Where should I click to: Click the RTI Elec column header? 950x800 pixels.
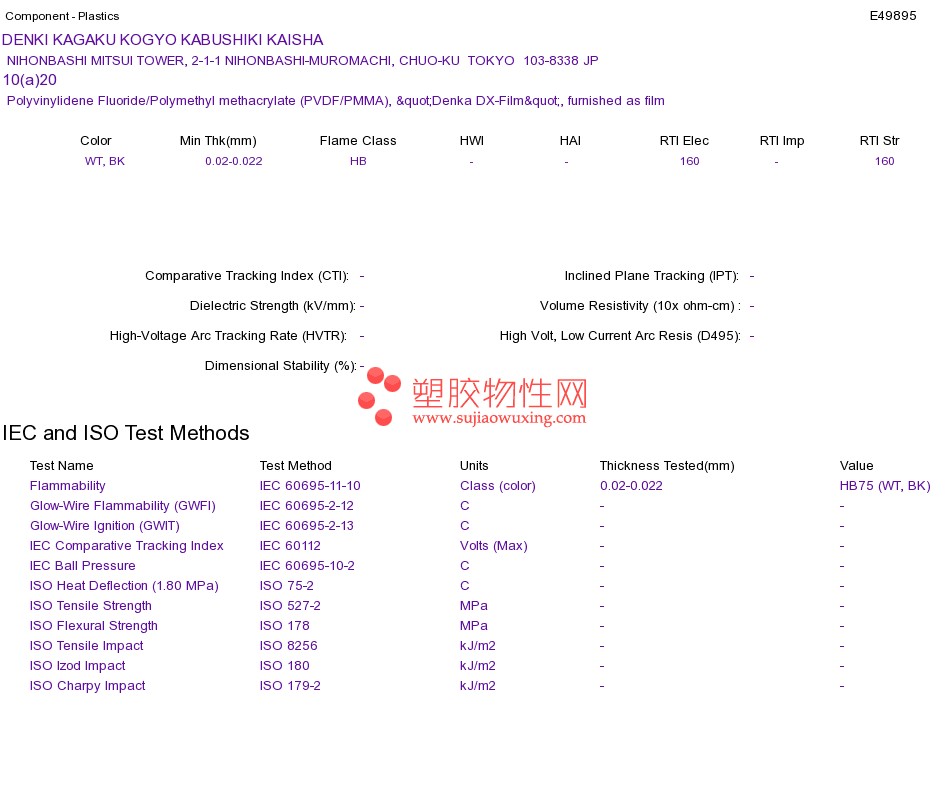684,141
